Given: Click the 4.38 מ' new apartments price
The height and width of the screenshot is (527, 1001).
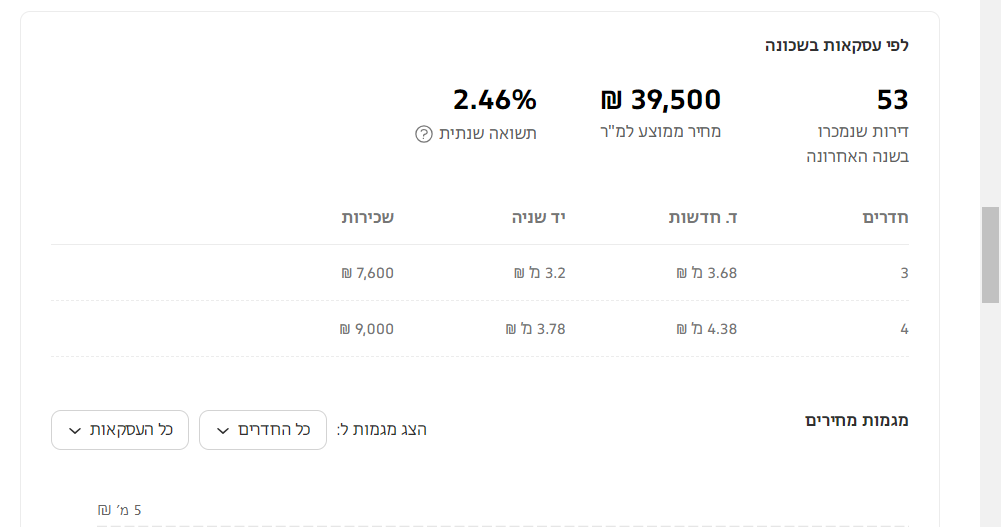Looking at the screenshot, I should click(x=707, y=329).
